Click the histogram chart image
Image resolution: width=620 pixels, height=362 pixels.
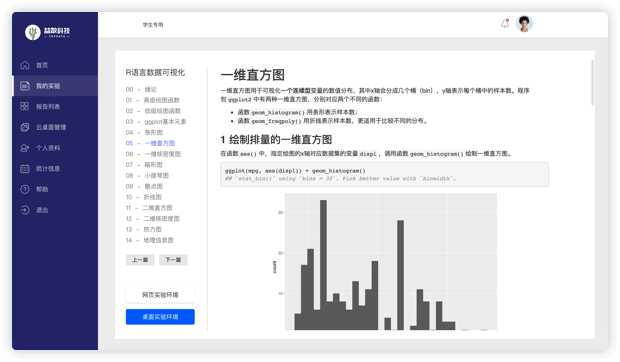click(x=384, y=262)
